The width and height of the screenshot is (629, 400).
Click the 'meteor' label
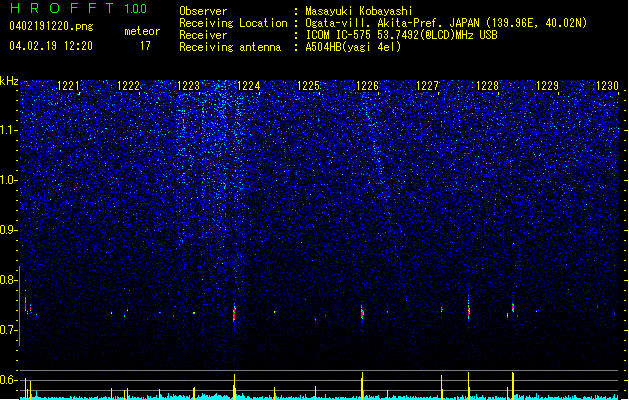coord(142,31)
